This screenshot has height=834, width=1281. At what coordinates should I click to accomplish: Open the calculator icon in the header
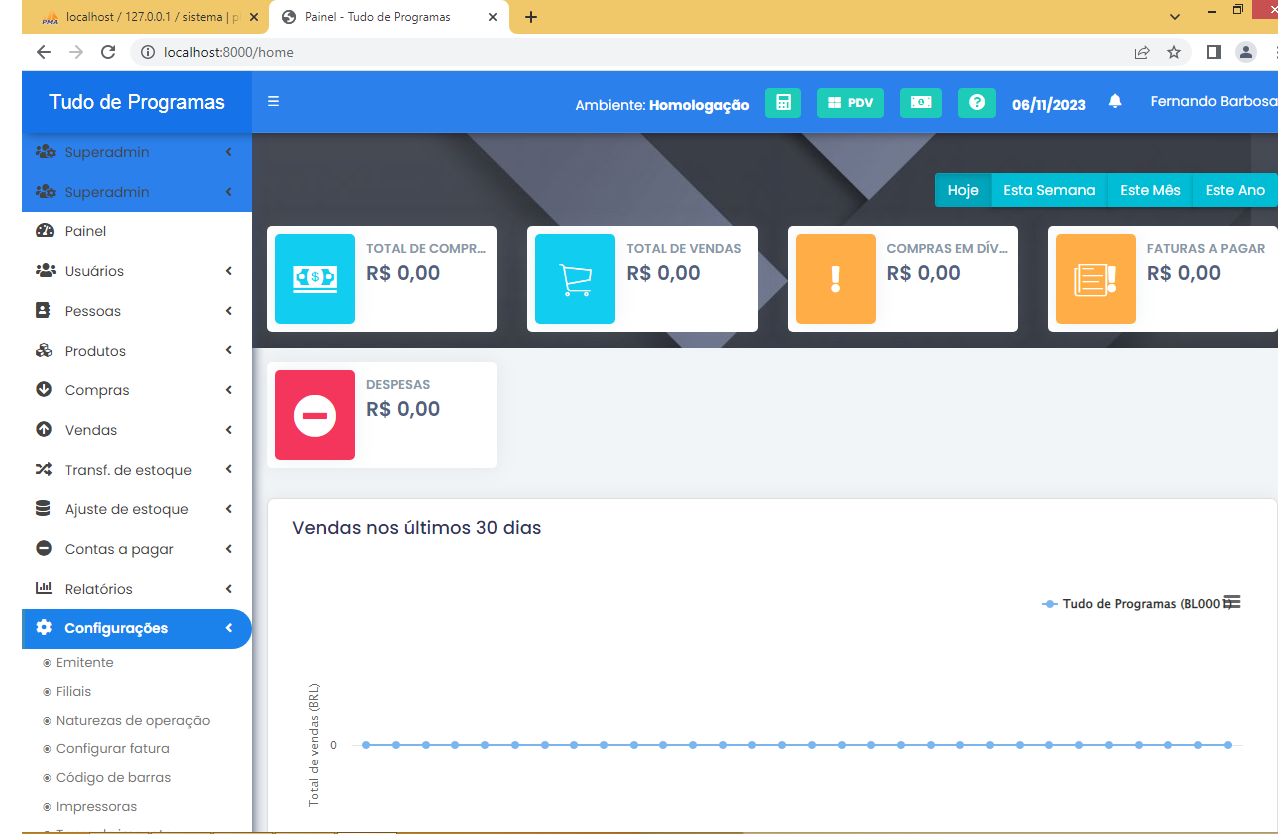782,103
